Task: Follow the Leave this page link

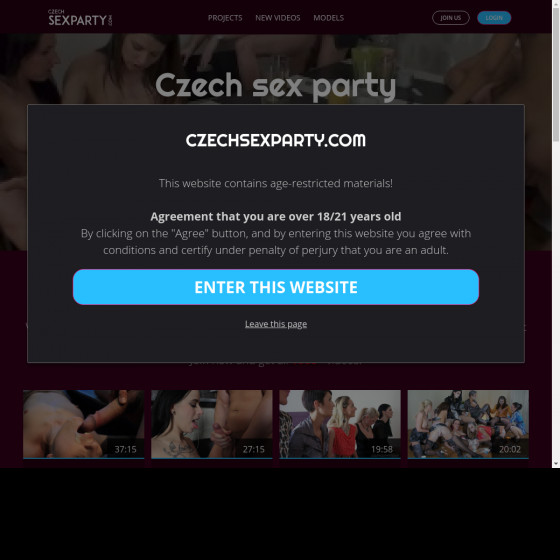Action: tap(276, 324)
